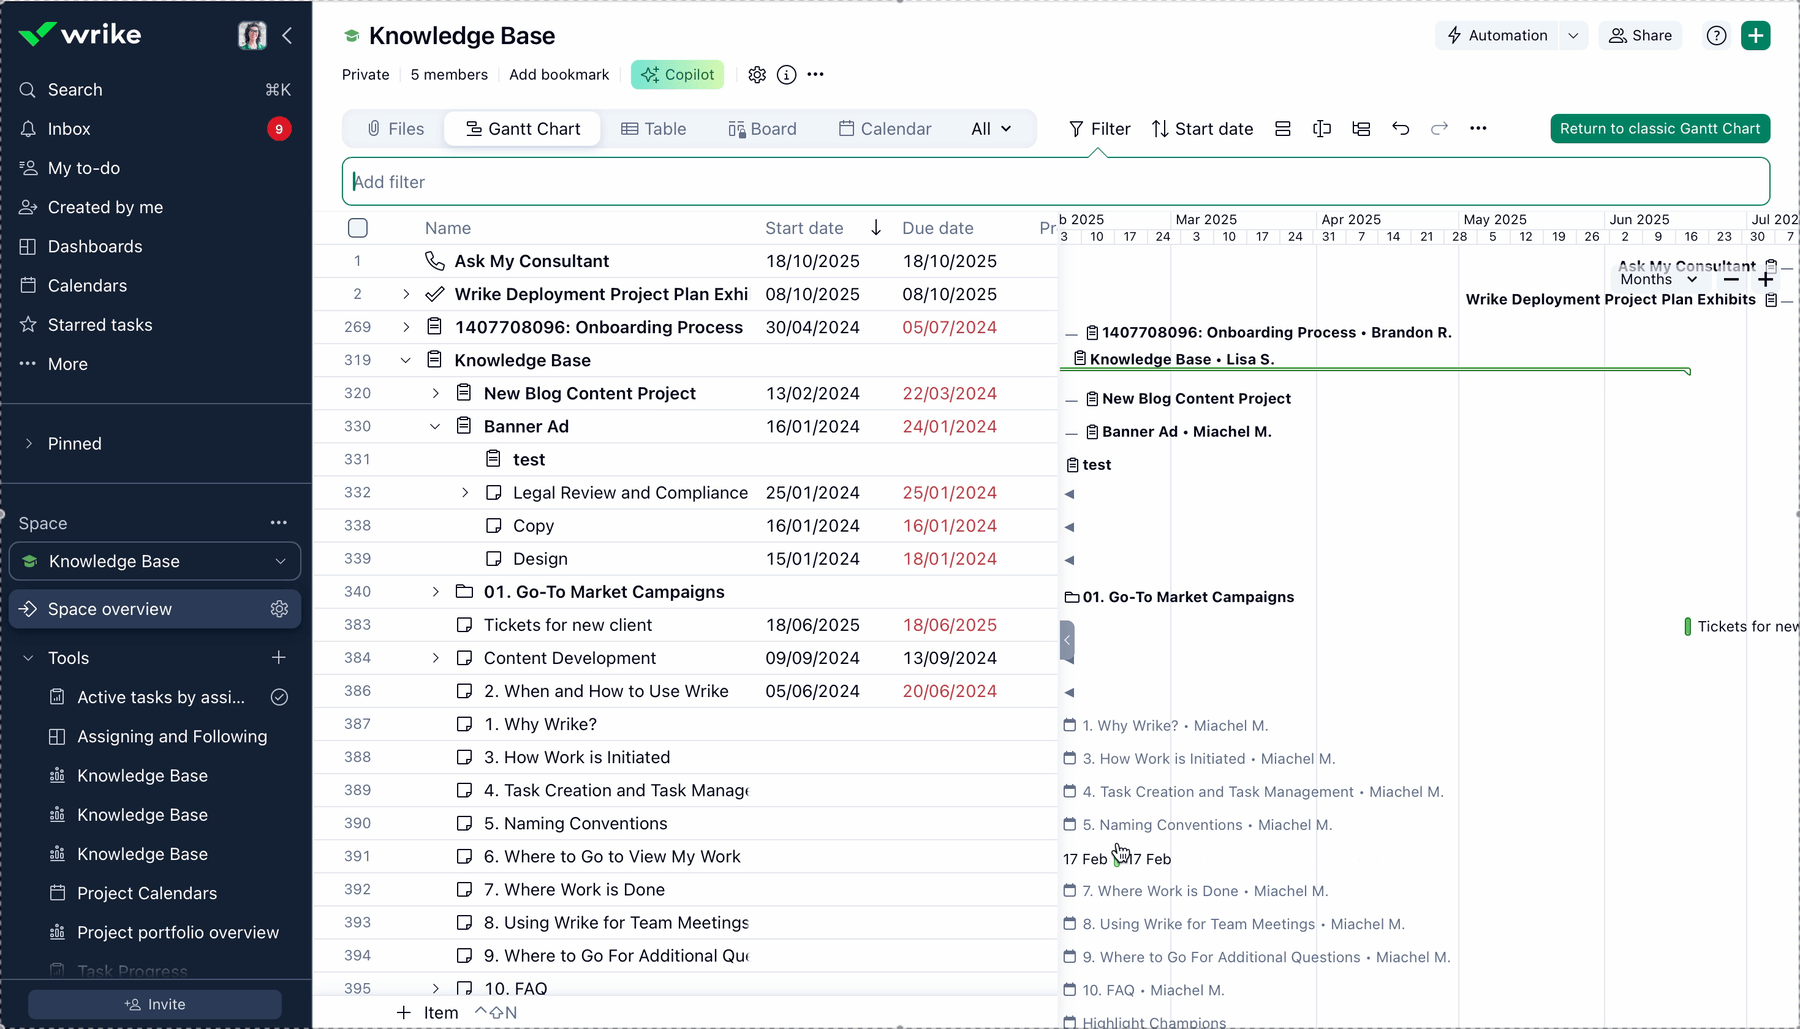This screenshot has height=1029, width=1800.
Task: Toggle checkmark on Active tasks by assignee
Action: tap(279, 697)
